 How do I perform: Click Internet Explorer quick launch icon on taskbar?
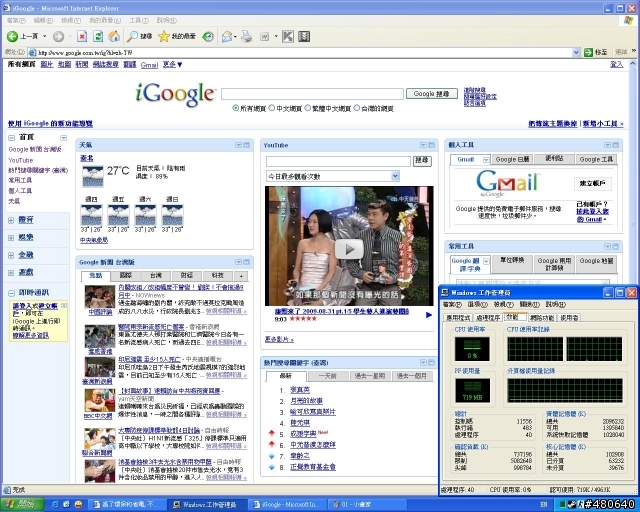(x=55, y=505)
